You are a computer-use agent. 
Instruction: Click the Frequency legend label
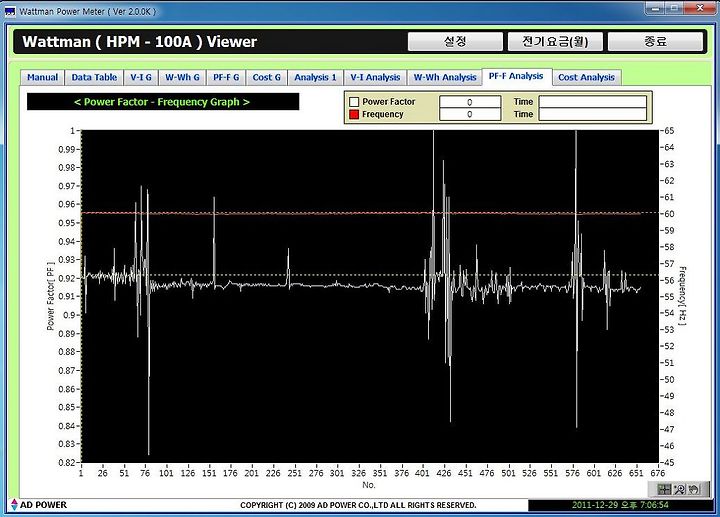(382, 114)
